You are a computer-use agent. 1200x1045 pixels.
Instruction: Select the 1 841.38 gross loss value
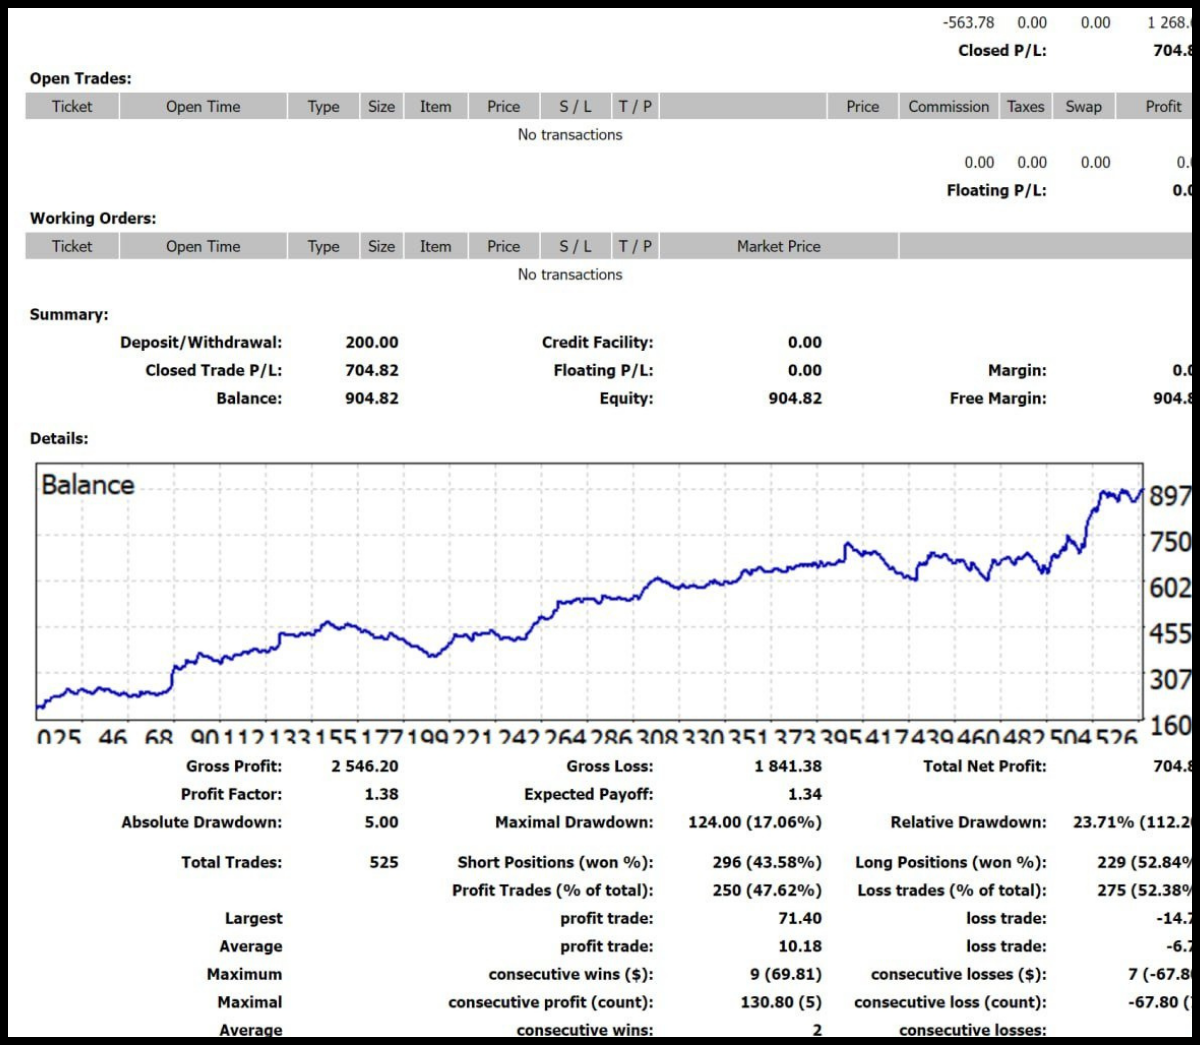point(788,766)
